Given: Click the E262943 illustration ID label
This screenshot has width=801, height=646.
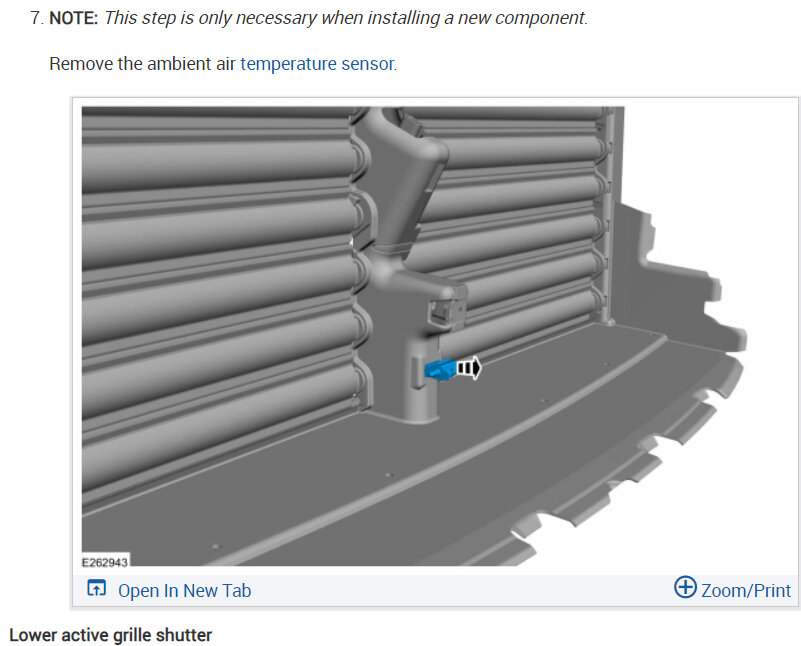Looking at the screenshot, I should [105, 562].
